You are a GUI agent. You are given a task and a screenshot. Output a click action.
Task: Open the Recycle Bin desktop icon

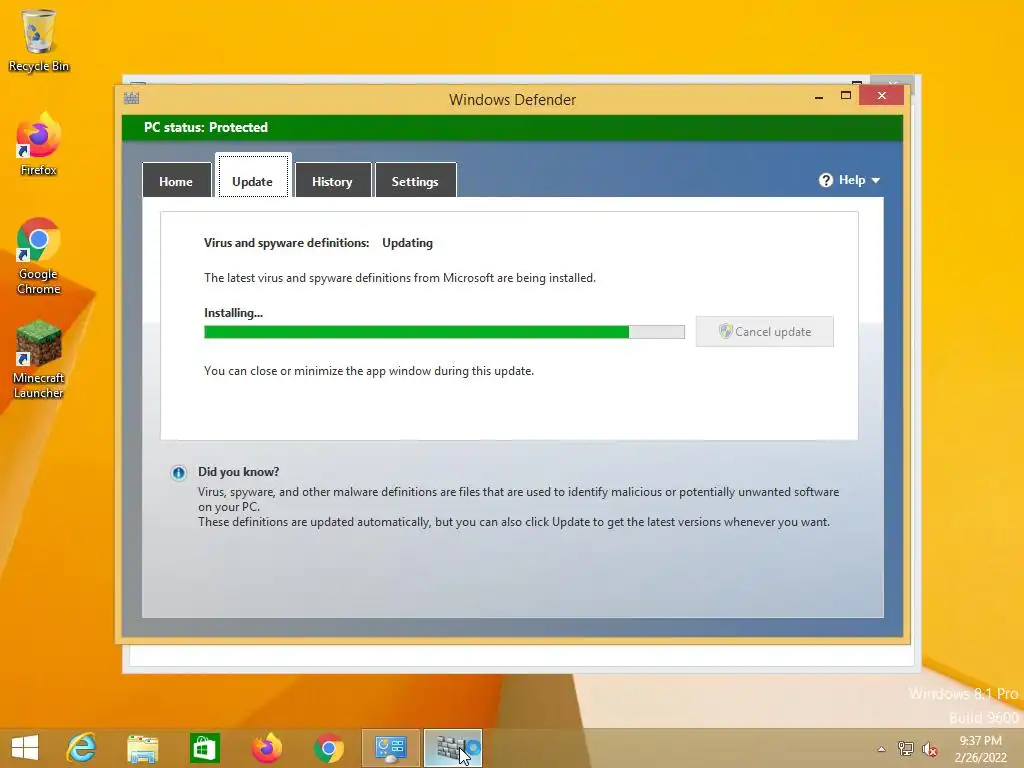[x=39, y=40]
